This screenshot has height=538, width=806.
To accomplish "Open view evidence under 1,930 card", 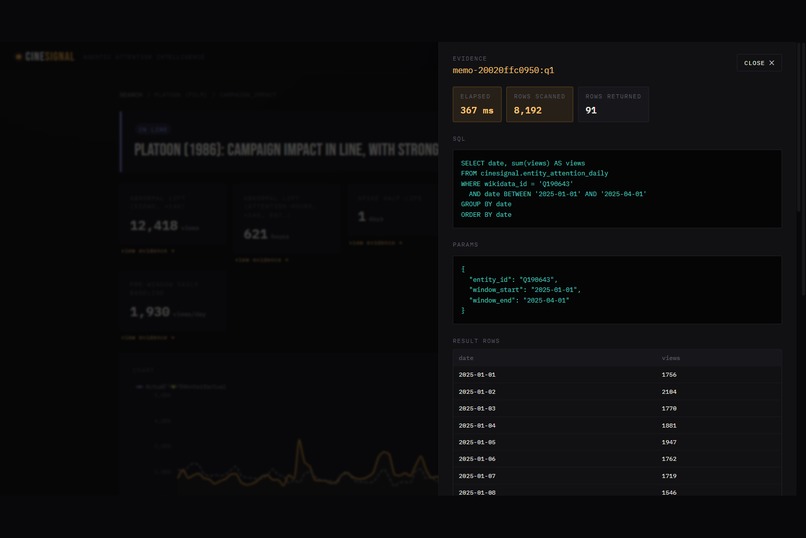I will pyautogui.click(x=148, y=338).
